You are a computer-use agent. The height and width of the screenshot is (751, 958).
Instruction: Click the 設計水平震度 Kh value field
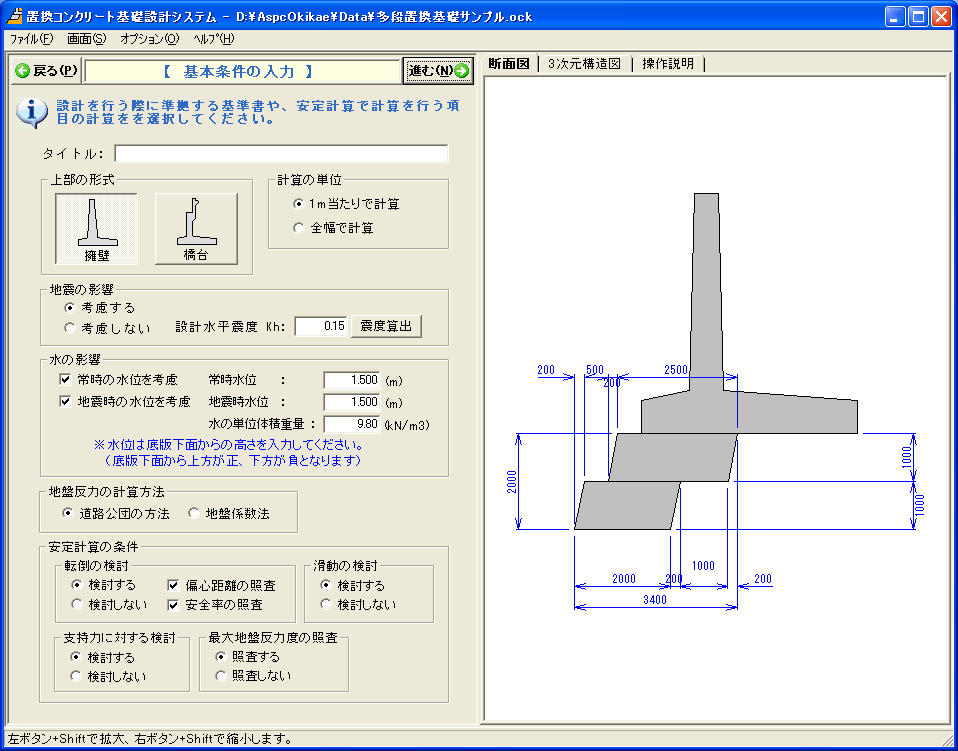pyautogui.click(x=321, y=326)
